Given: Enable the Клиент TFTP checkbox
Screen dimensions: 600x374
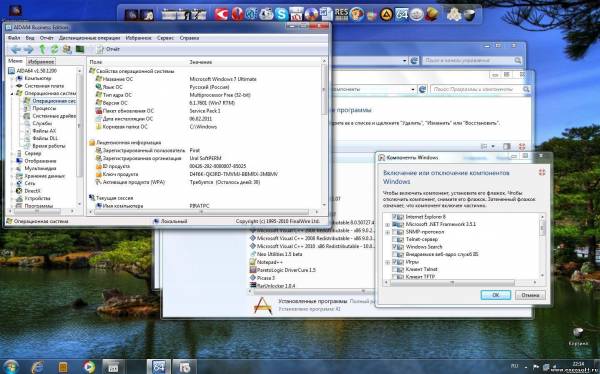Looking at the screenshot, I should click(x=395, y=276).
